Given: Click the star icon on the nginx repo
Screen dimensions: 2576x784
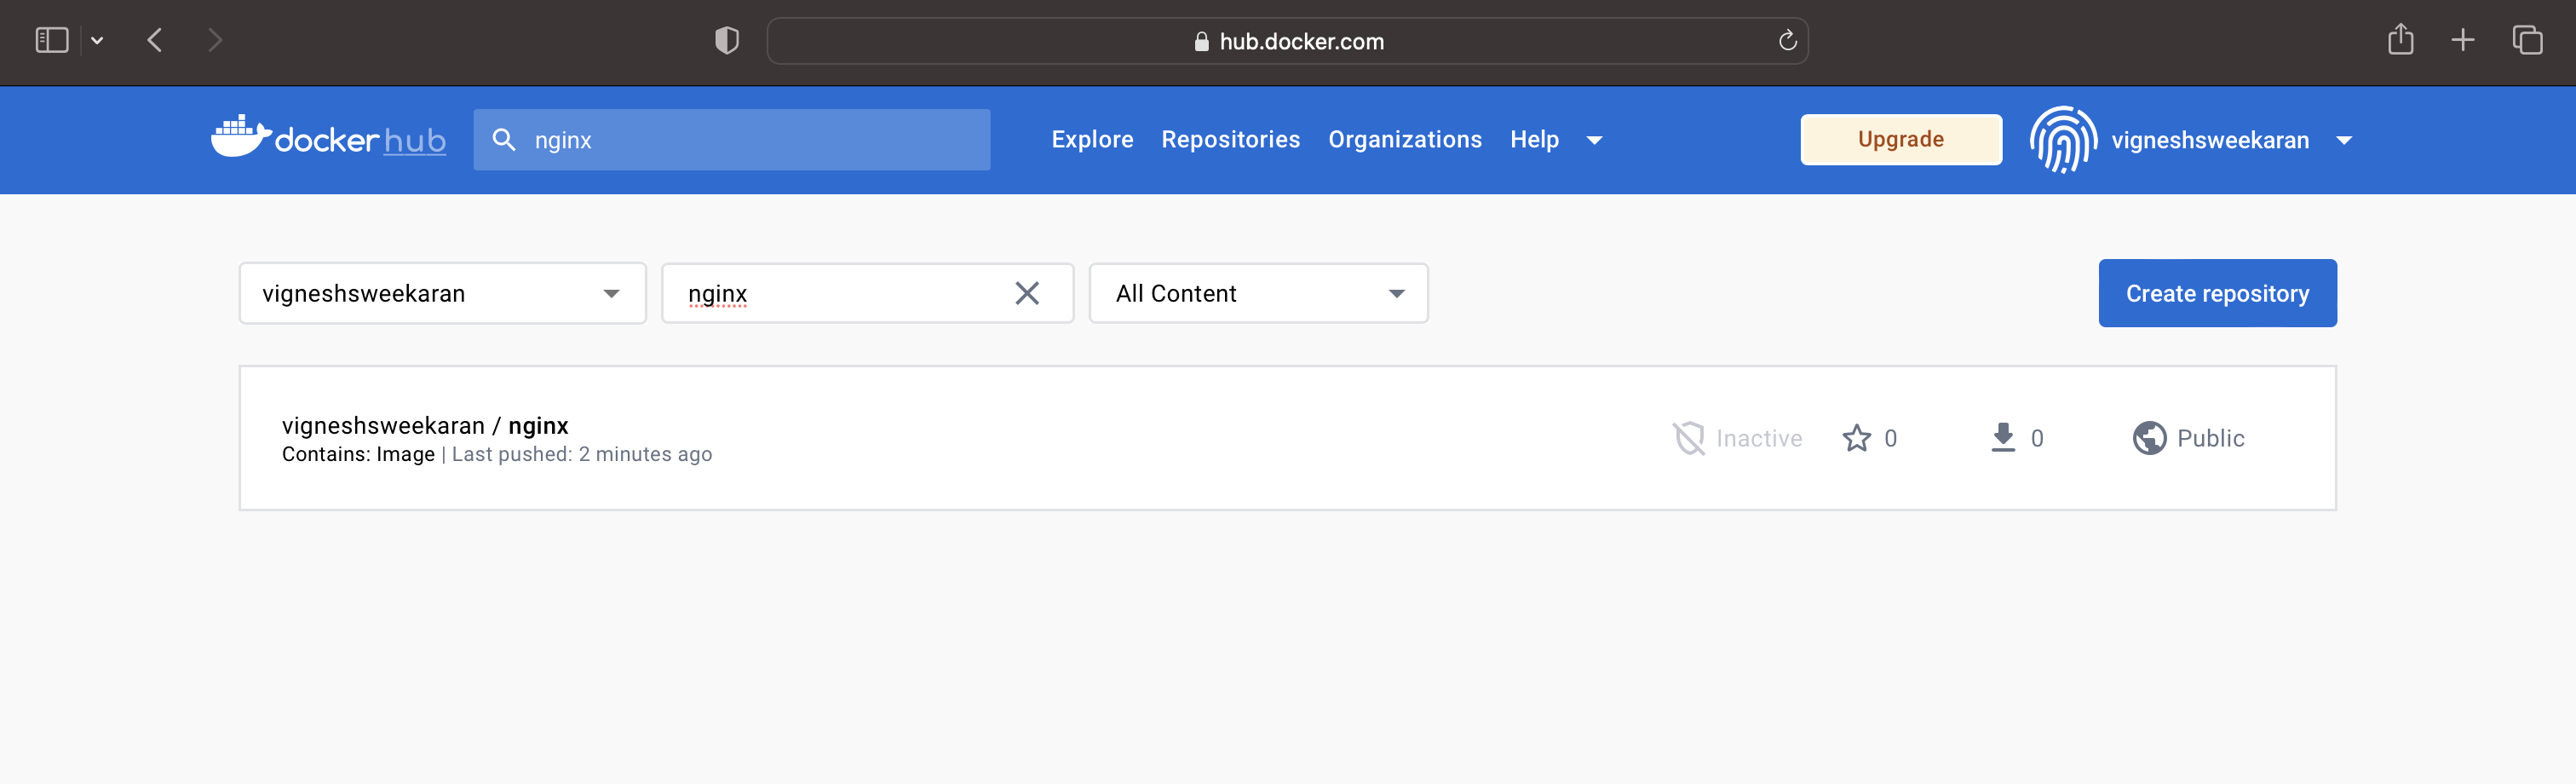Looking at the screenshot, I should 1857,438.
